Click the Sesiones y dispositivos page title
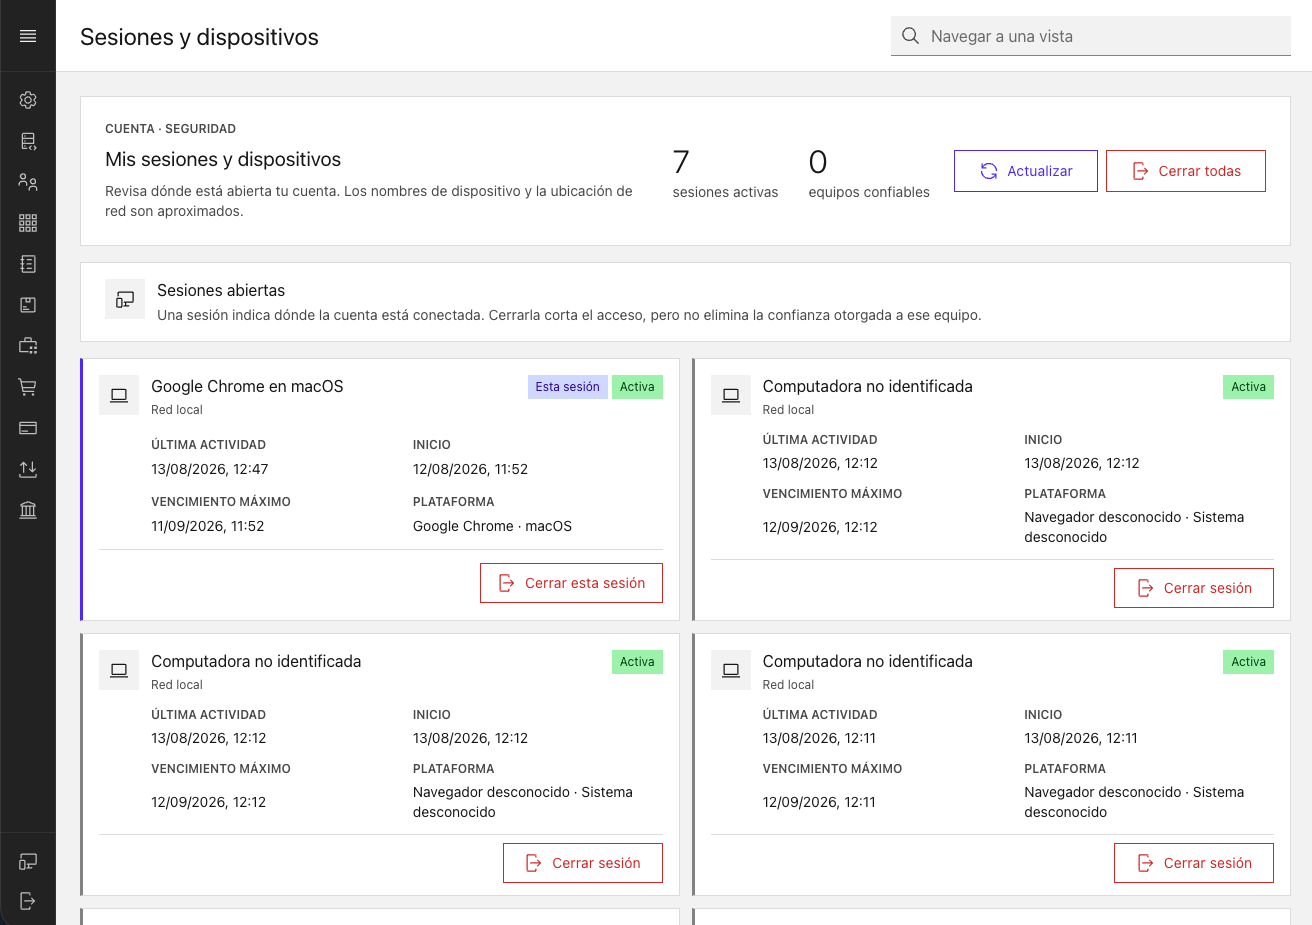 click(x=199, y=37)
